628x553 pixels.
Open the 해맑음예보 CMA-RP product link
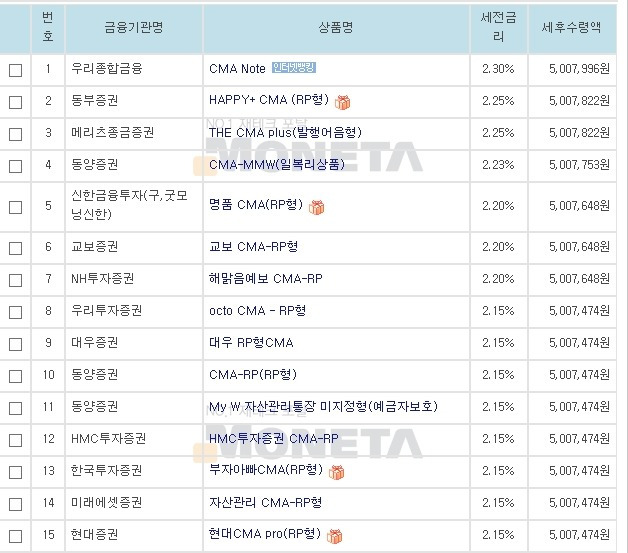pos(266,278)
